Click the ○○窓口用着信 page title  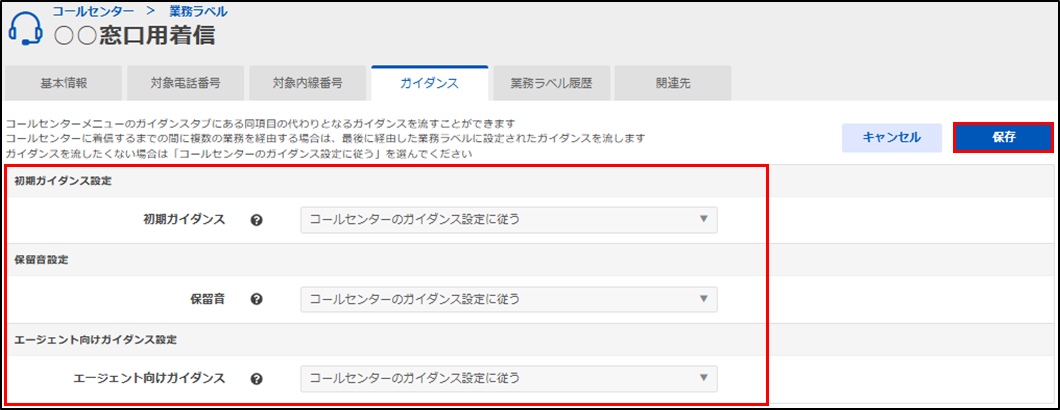click(x=134, y=37)
